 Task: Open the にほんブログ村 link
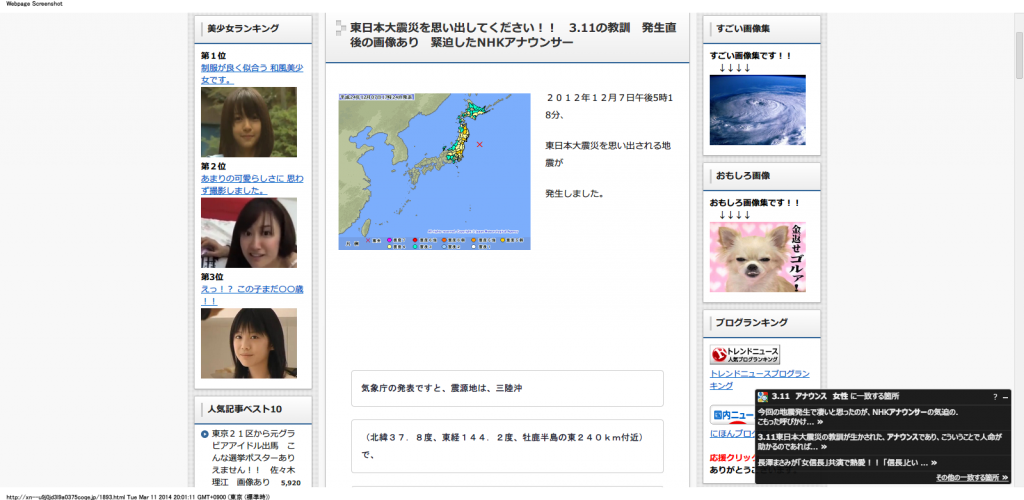click(731, 433)
